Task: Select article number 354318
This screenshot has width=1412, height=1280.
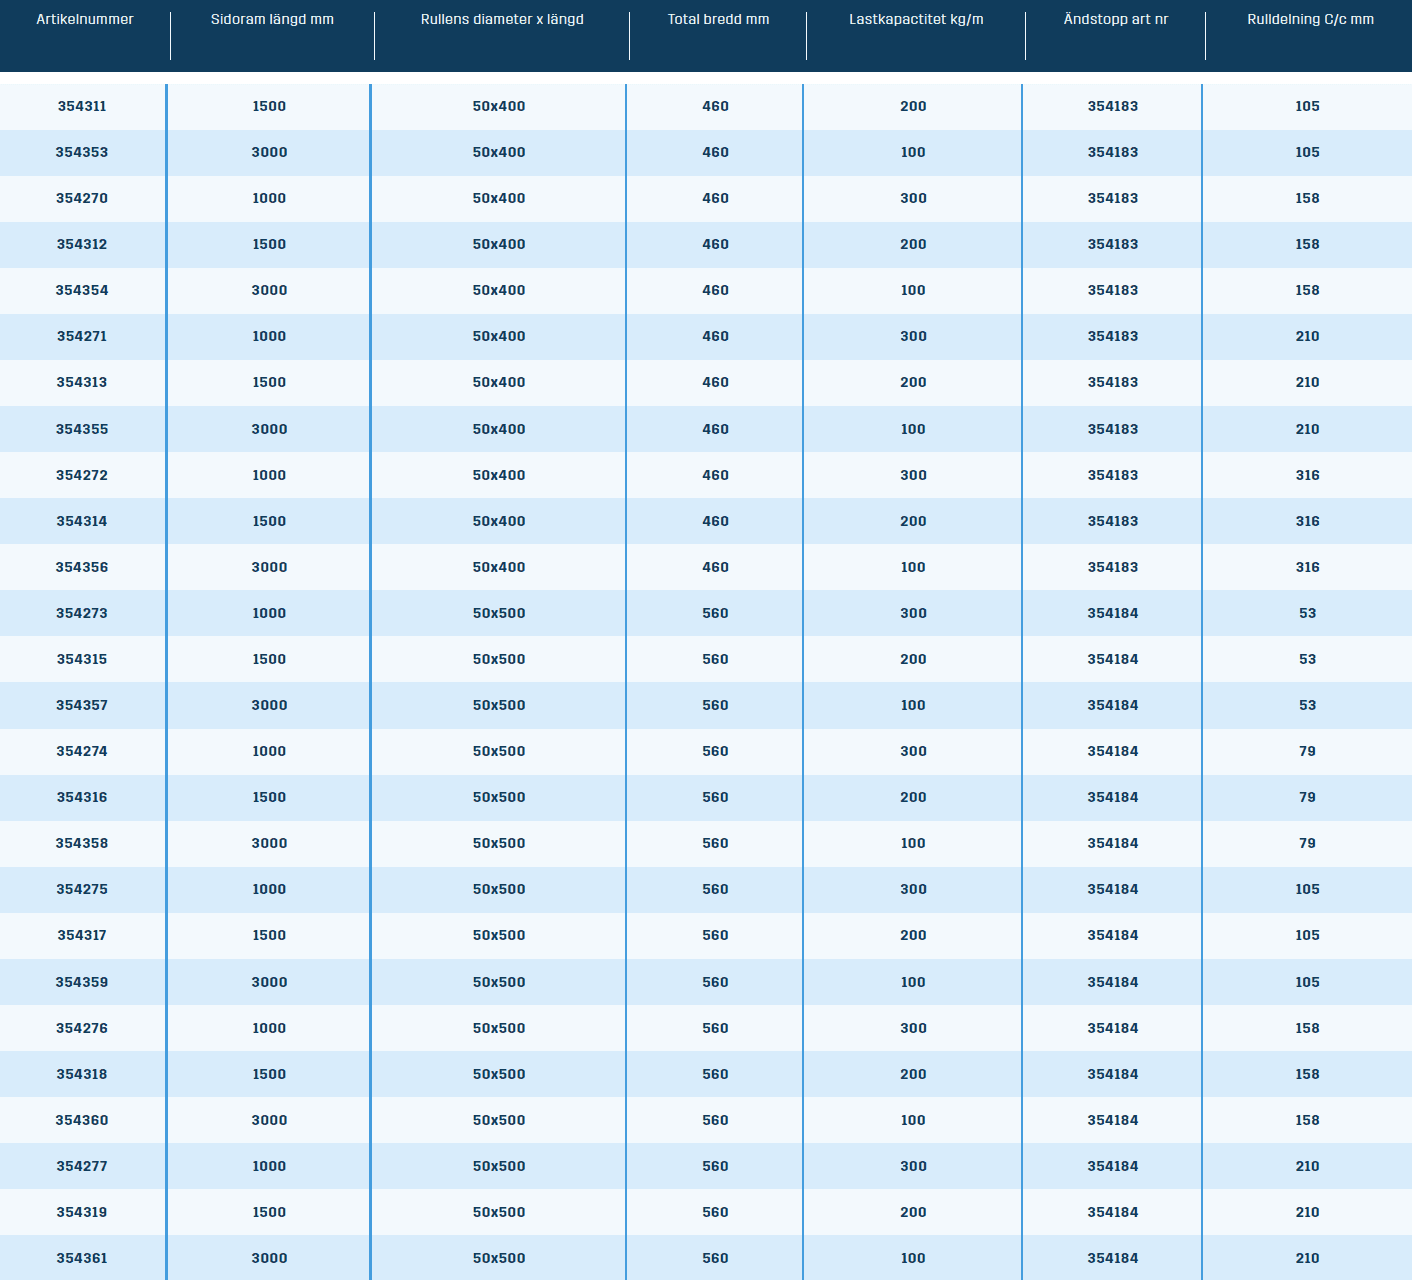Action: click(82, 1074)
